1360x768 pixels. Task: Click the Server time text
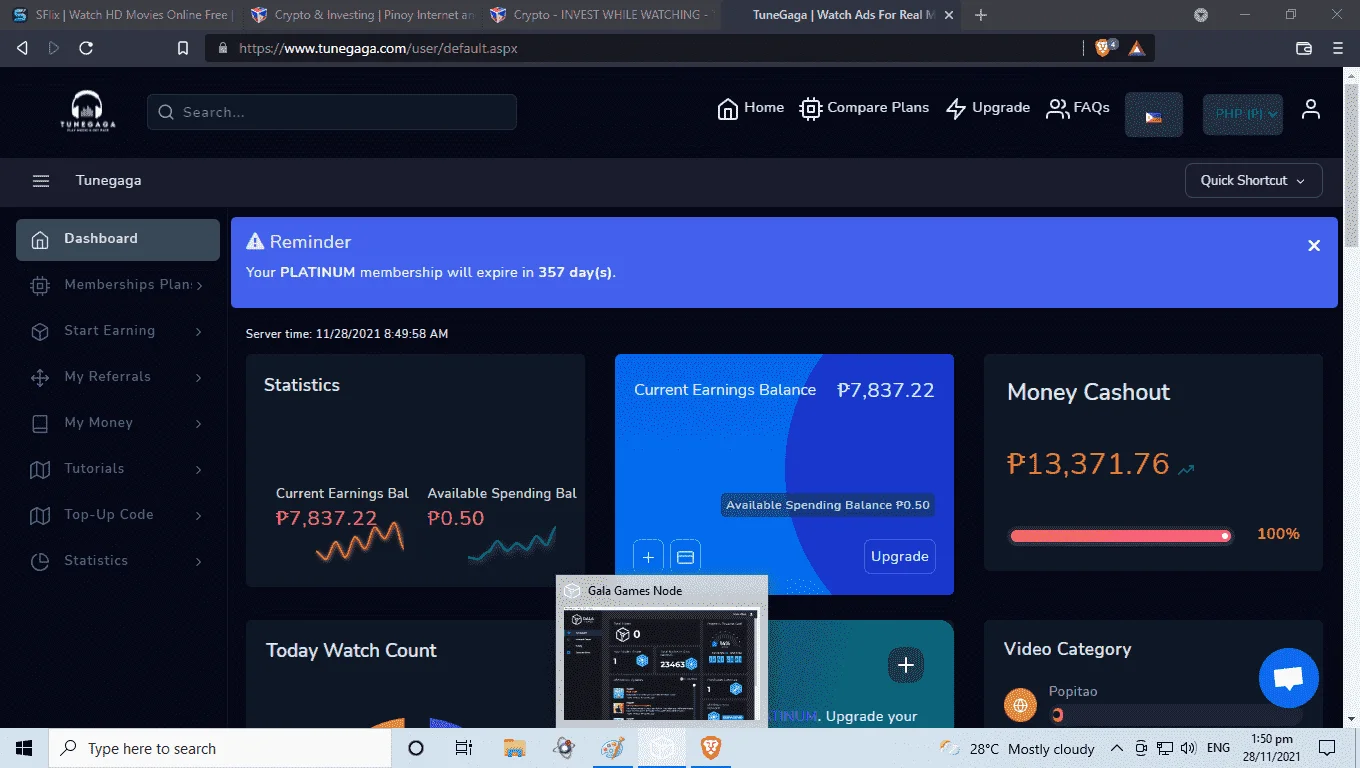coord(347,334)
